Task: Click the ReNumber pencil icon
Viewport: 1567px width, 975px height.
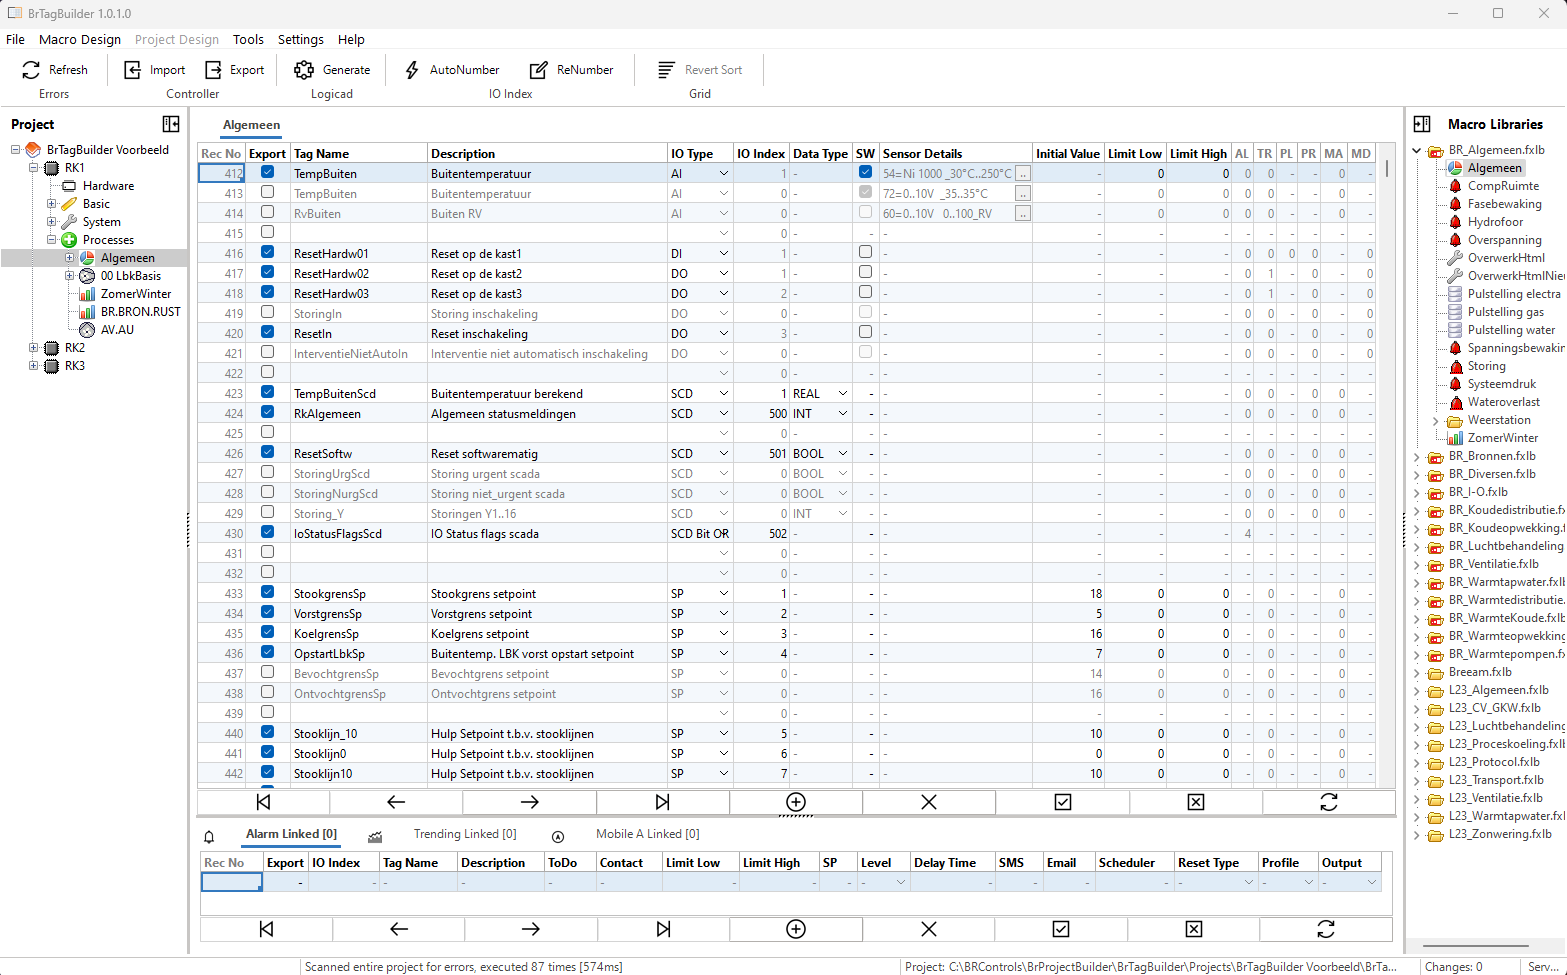Action: click(539, 70)
